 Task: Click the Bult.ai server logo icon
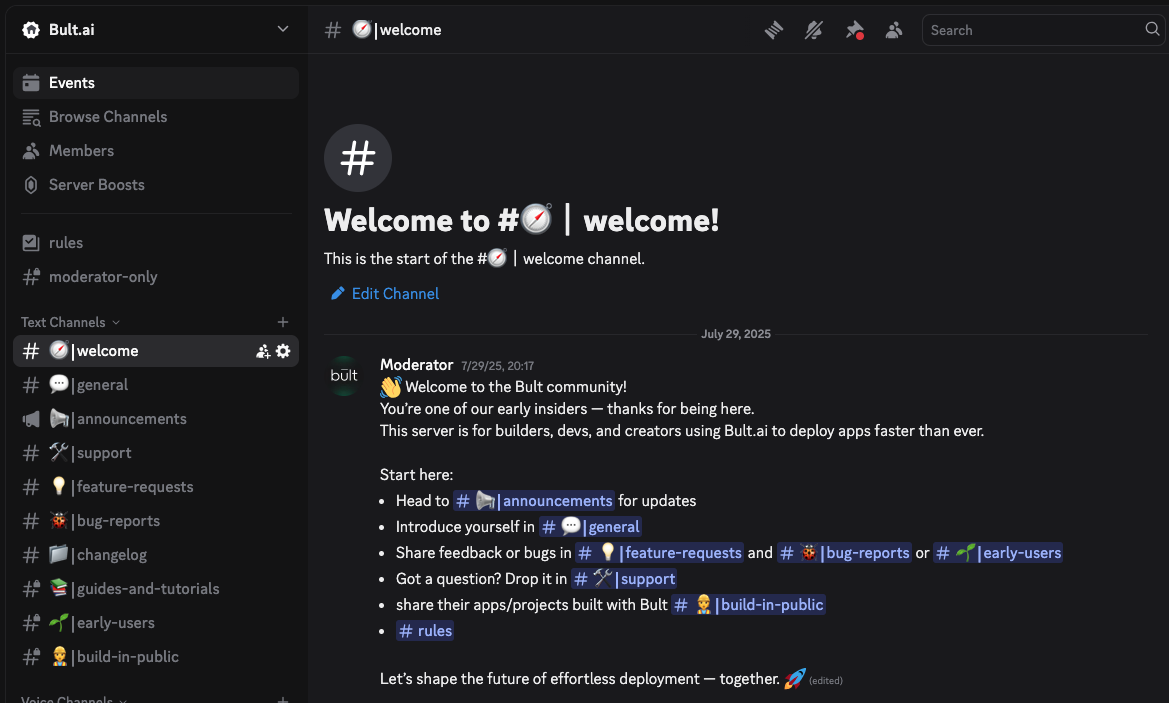point(31,30)
